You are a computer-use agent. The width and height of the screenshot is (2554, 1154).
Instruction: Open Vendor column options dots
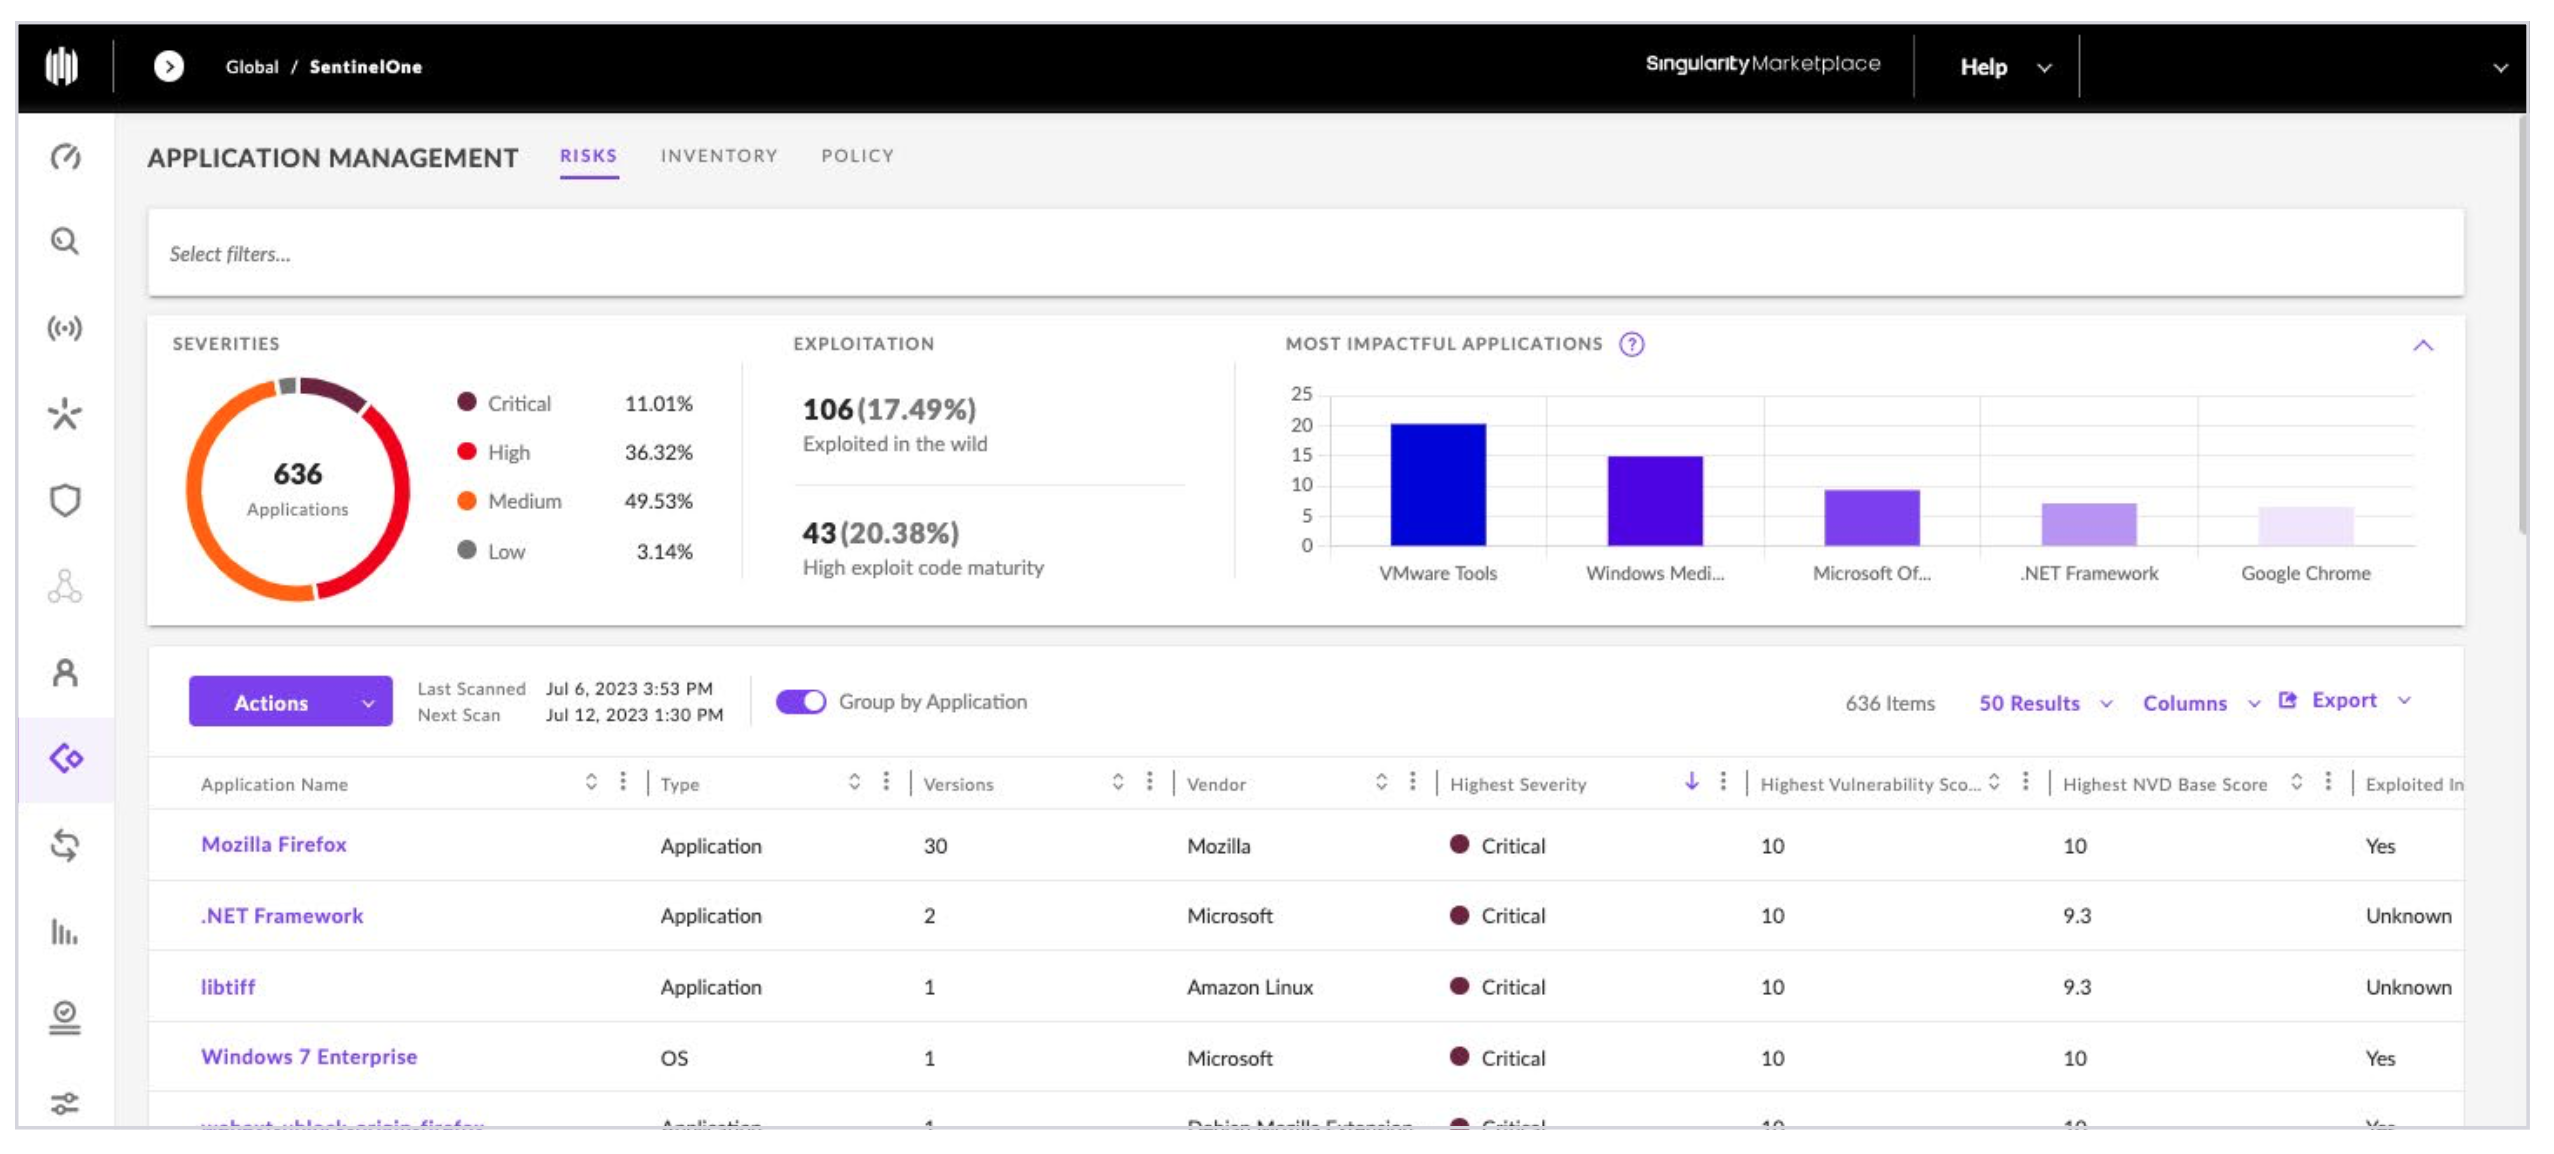[x=1412, y=781]
